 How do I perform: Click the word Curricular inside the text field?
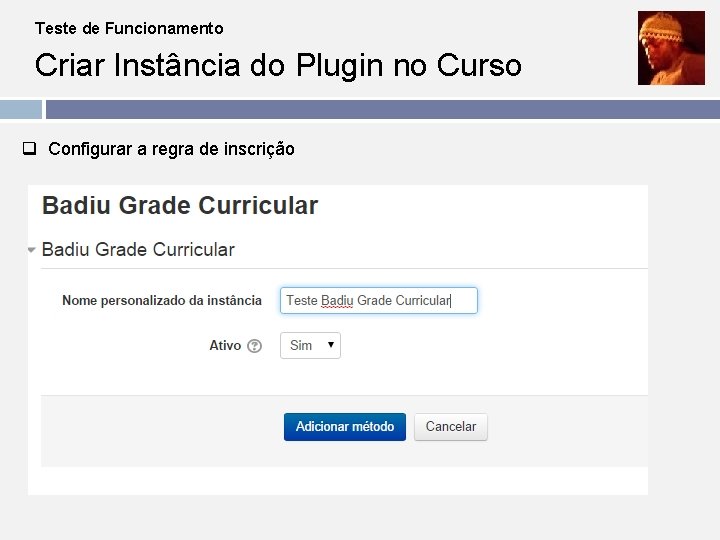pyautogui.click(x=423, y=300)
